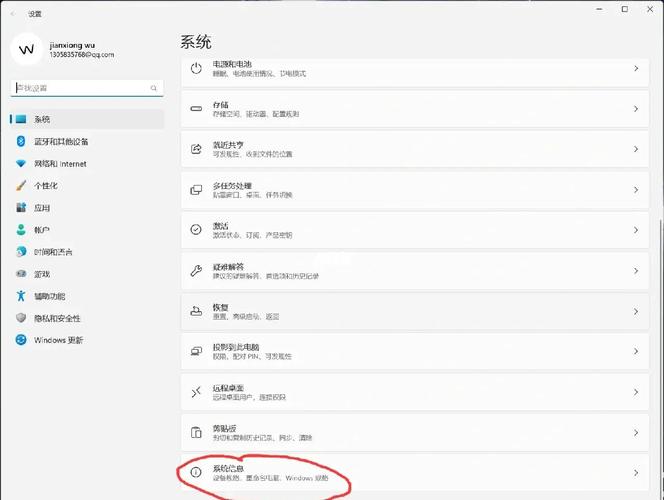Click the checkmark circle icon for 激活
This screenshot has width=664, height=500.
point(196,229)
